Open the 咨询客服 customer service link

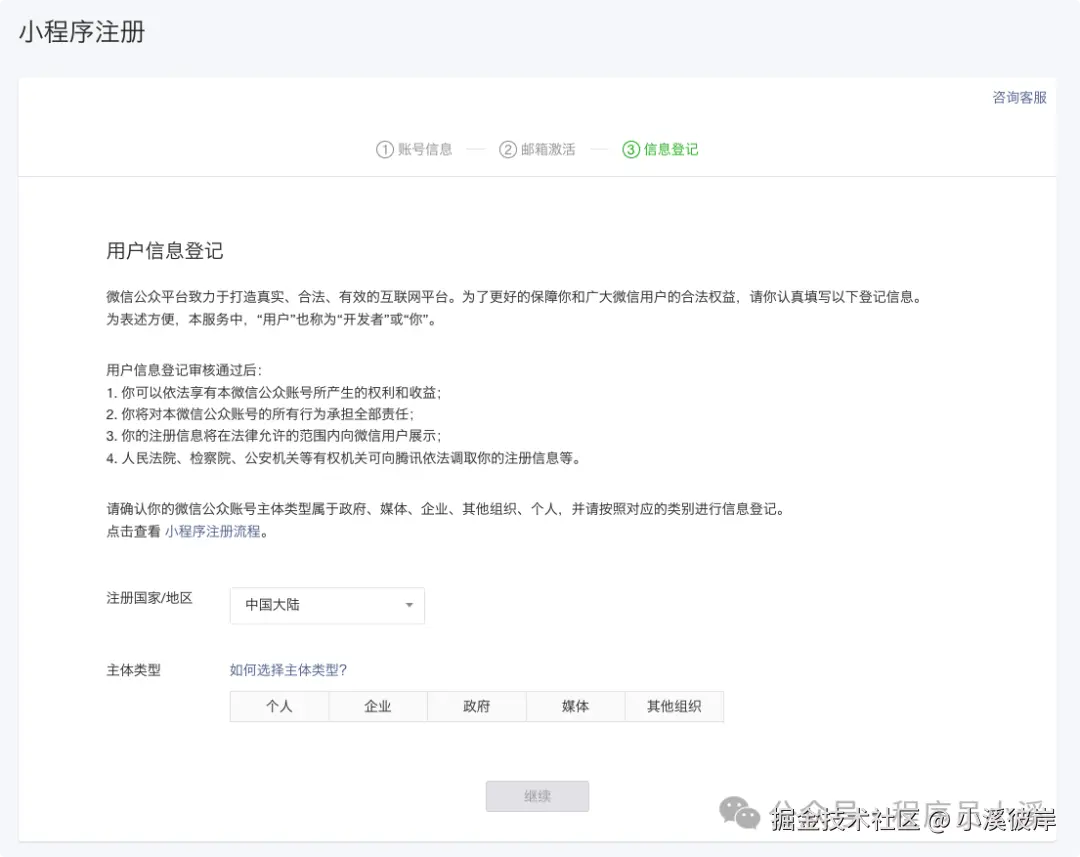1018,97
